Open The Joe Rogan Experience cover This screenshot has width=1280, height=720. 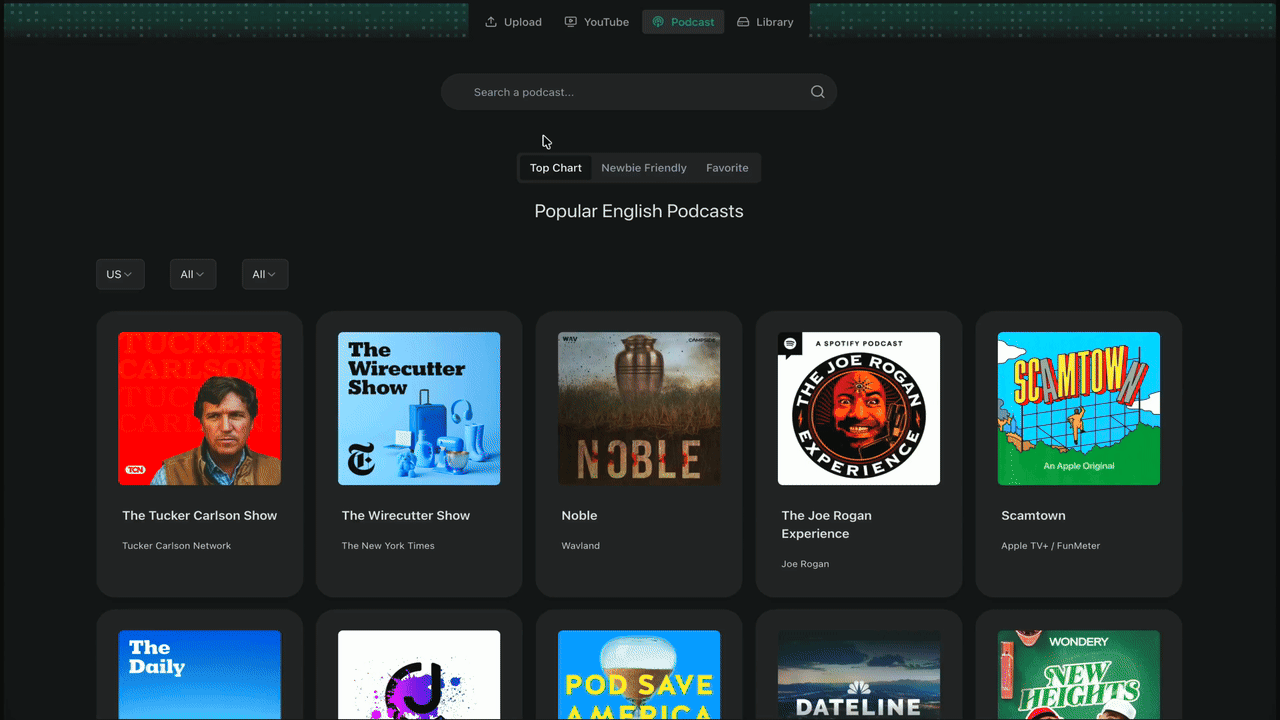(859, 408)
